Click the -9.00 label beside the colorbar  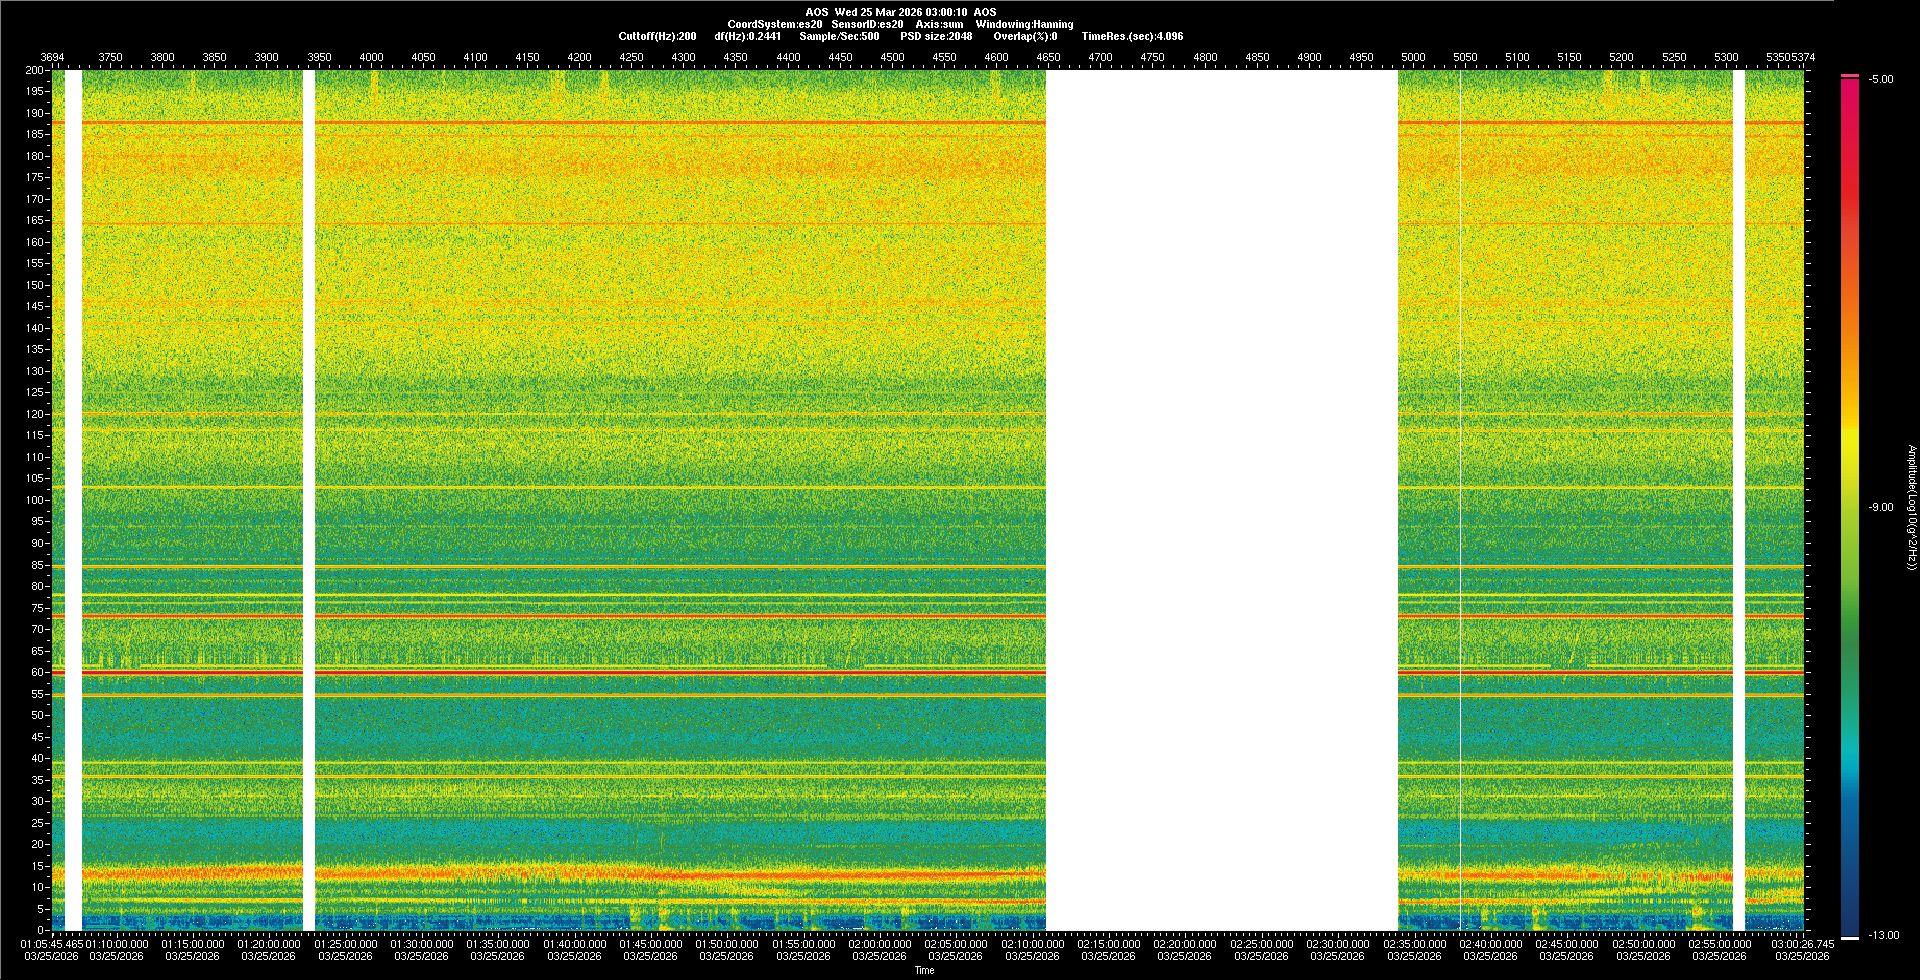1880,507
